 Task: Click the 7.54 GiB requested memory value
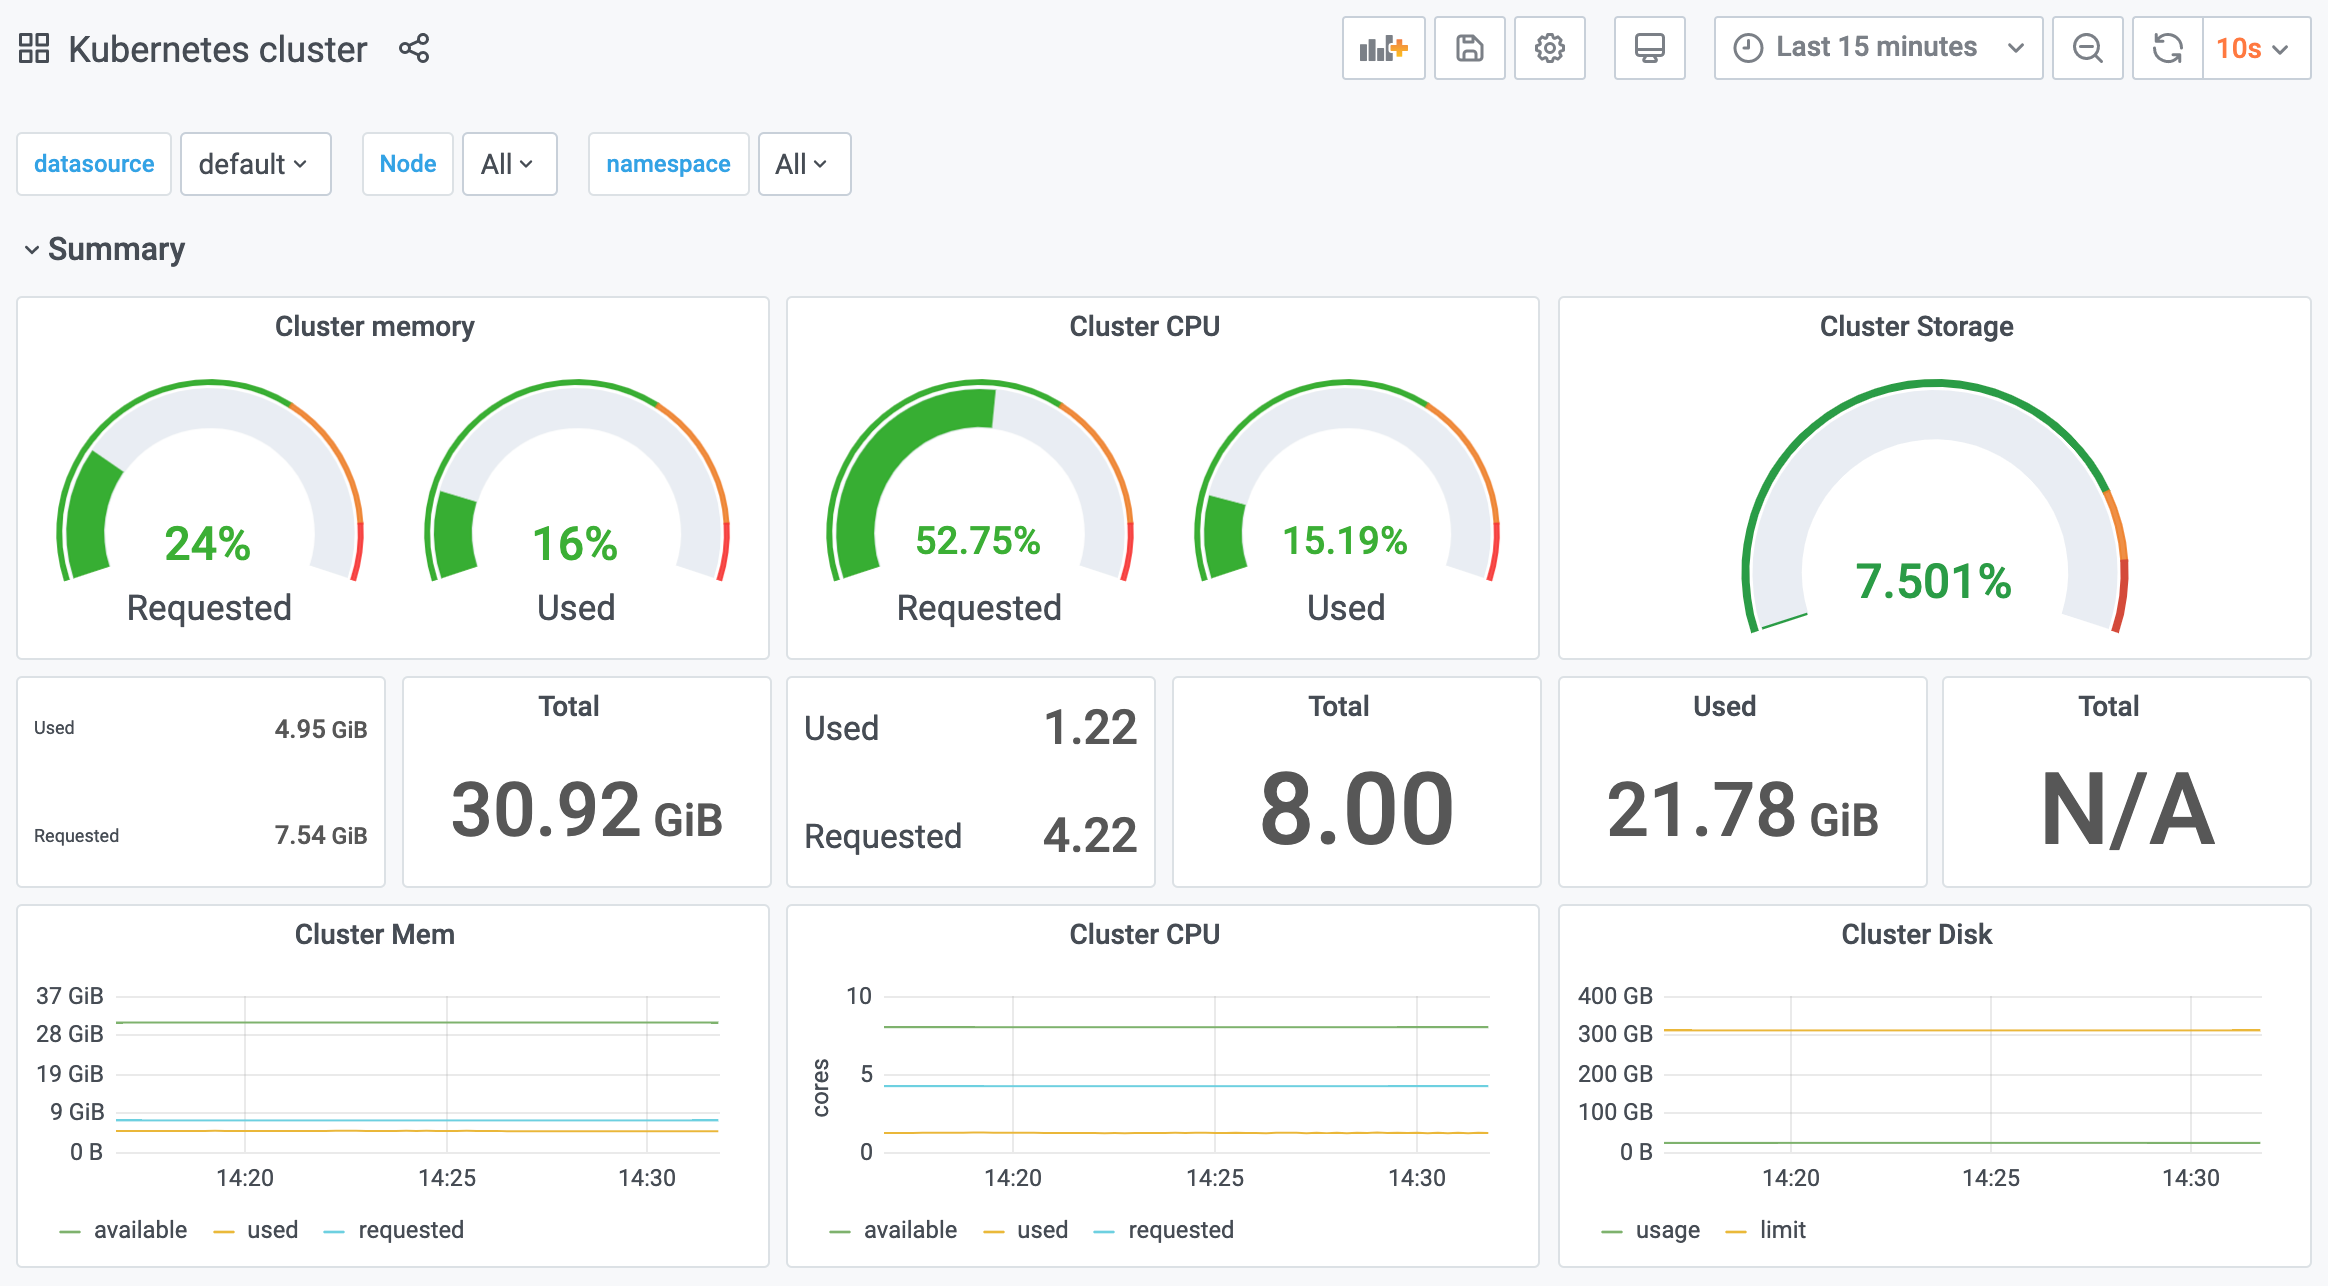point(321,835)
